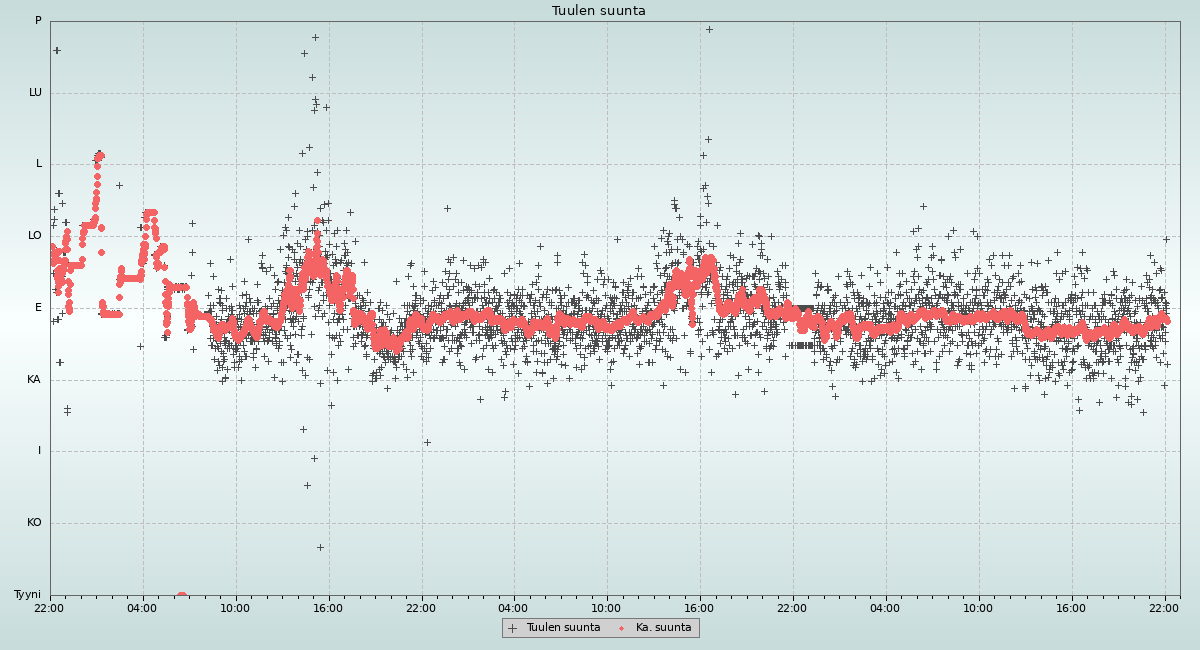Click the red data point on the Tyyni baseline

tap(182, 596)
